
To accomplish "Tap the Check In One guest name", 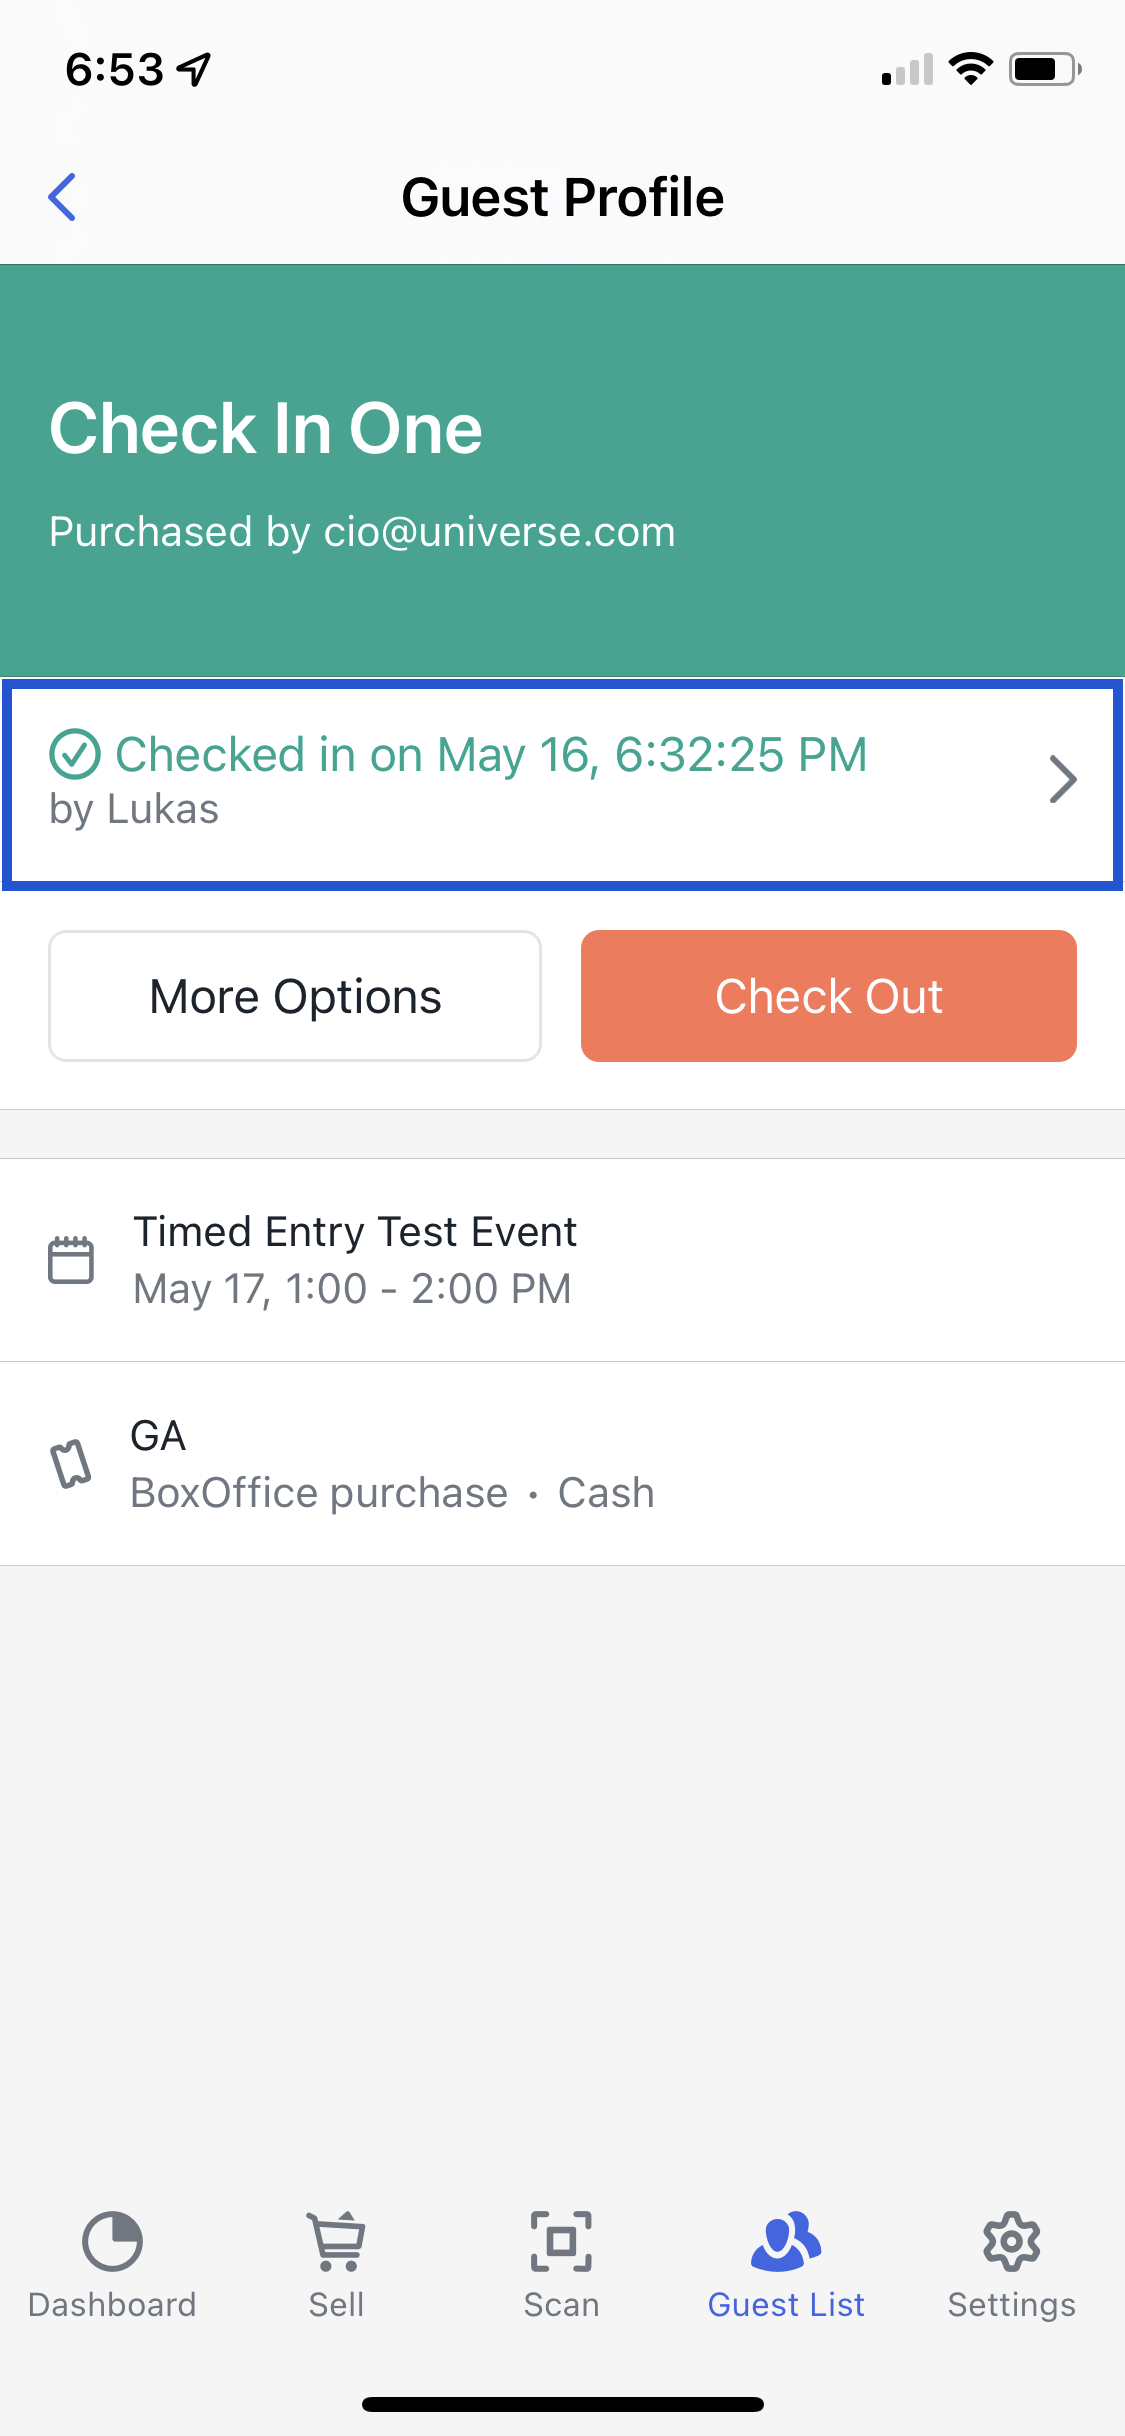I will [x=266, y=428].
